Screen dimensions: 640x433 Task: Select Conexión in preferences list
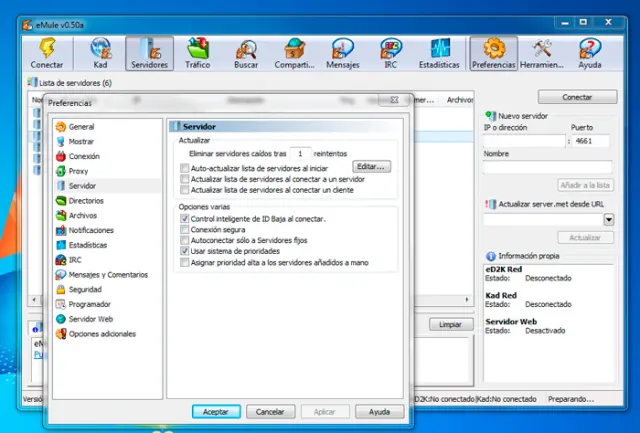pyautogui.click(x=84, y=156)
